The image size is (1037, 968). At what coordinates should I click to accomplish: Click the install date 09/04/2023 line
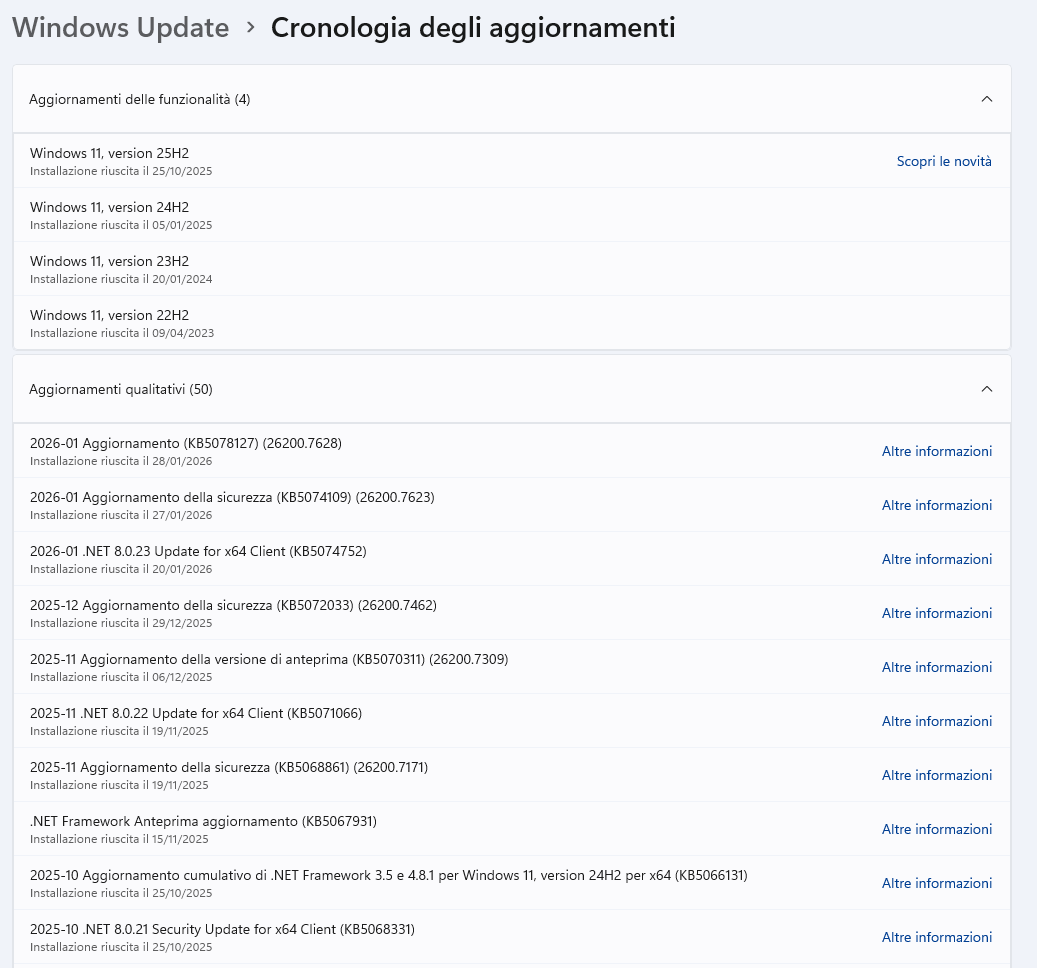pyautogui.click(x=122, y=333)
